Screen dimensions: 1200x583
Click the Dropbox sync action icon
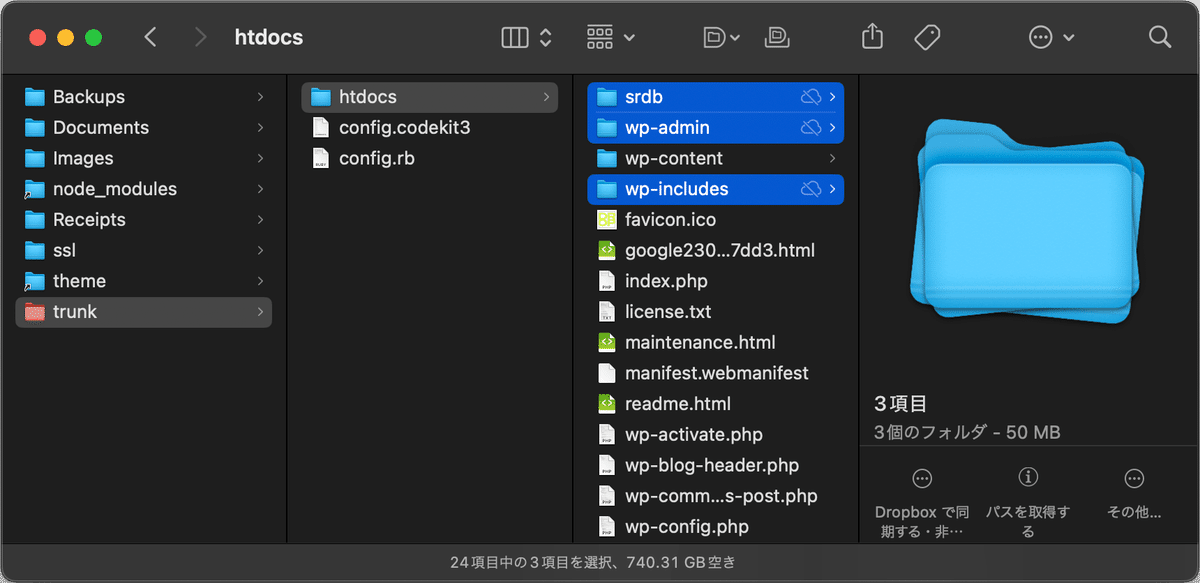(922, 478)
